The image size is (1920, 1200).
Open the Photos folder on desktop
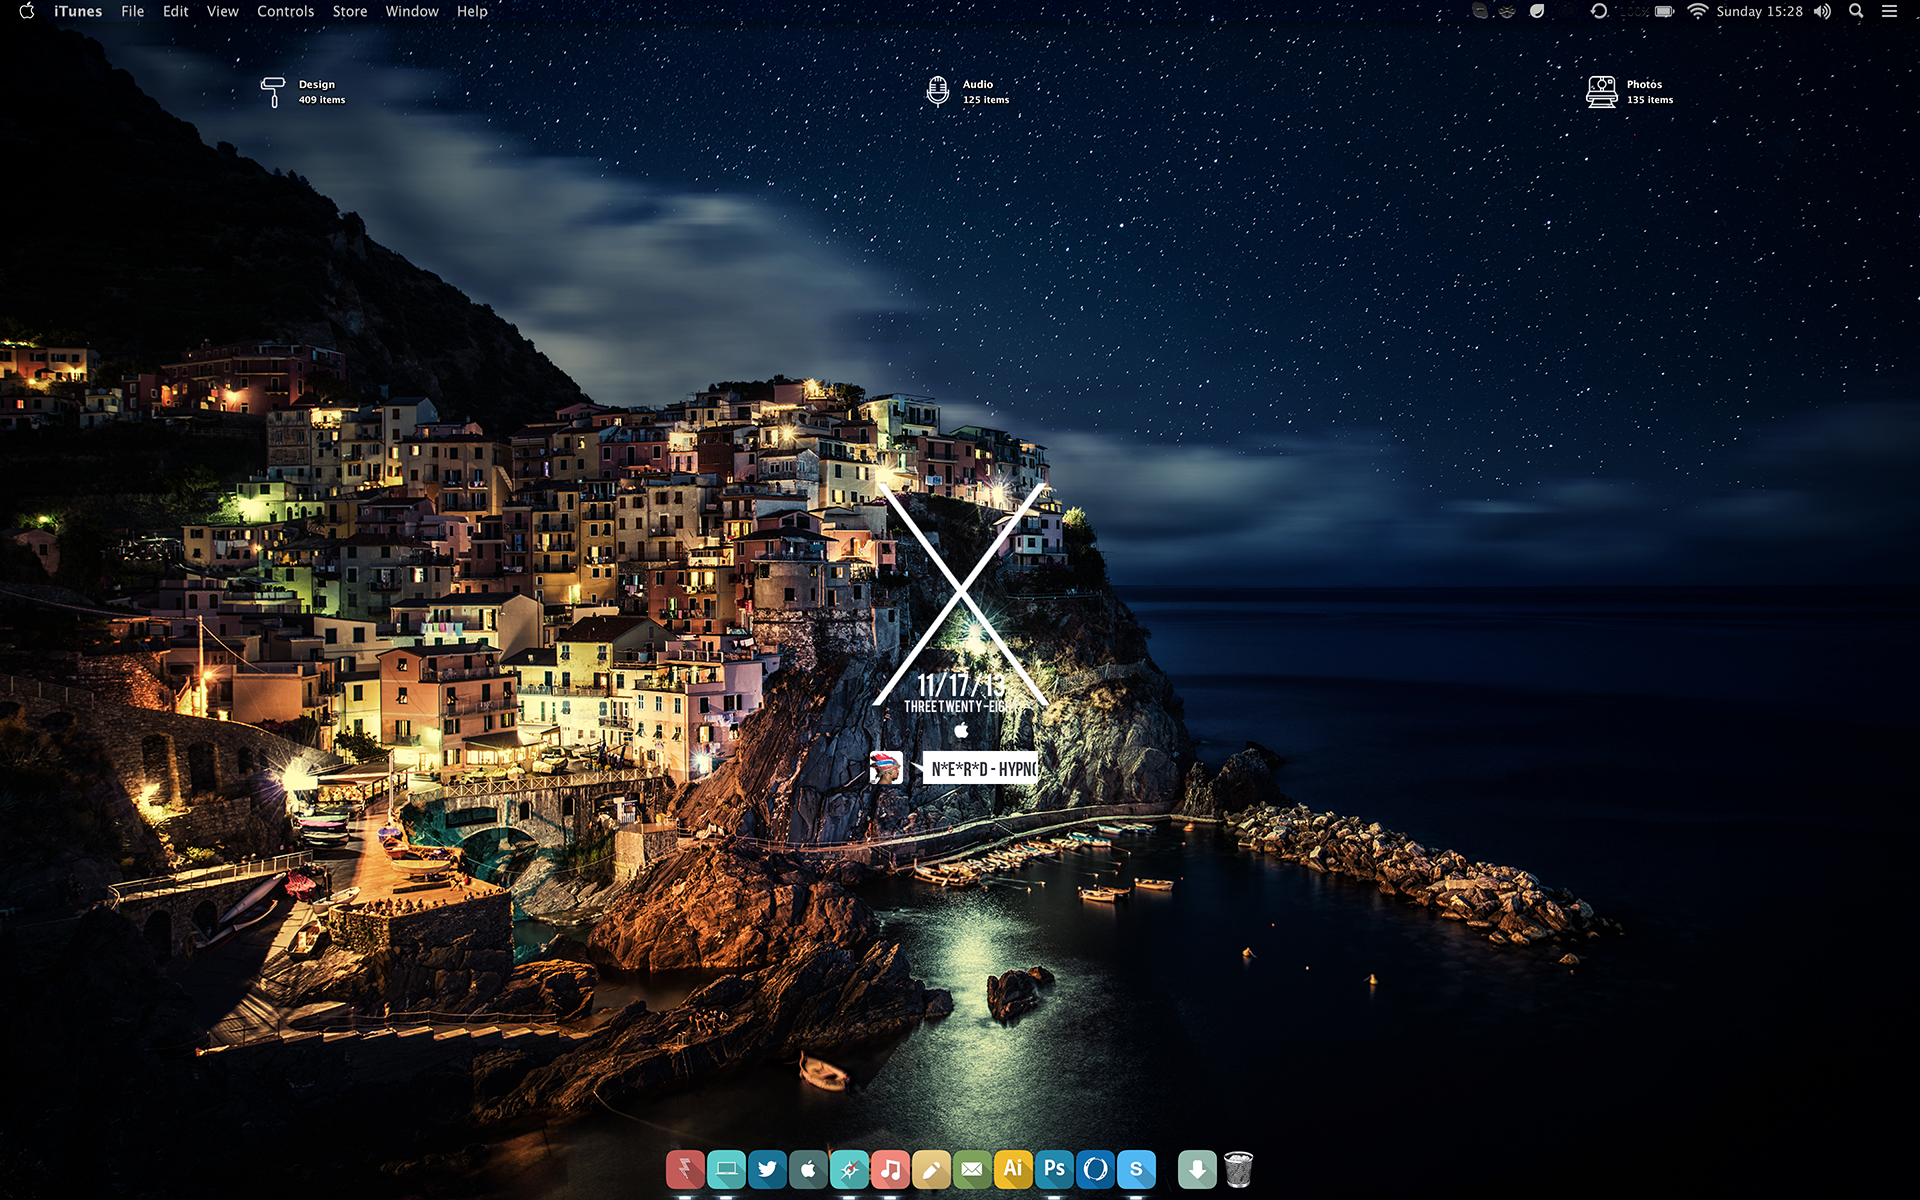(1601, 92)
